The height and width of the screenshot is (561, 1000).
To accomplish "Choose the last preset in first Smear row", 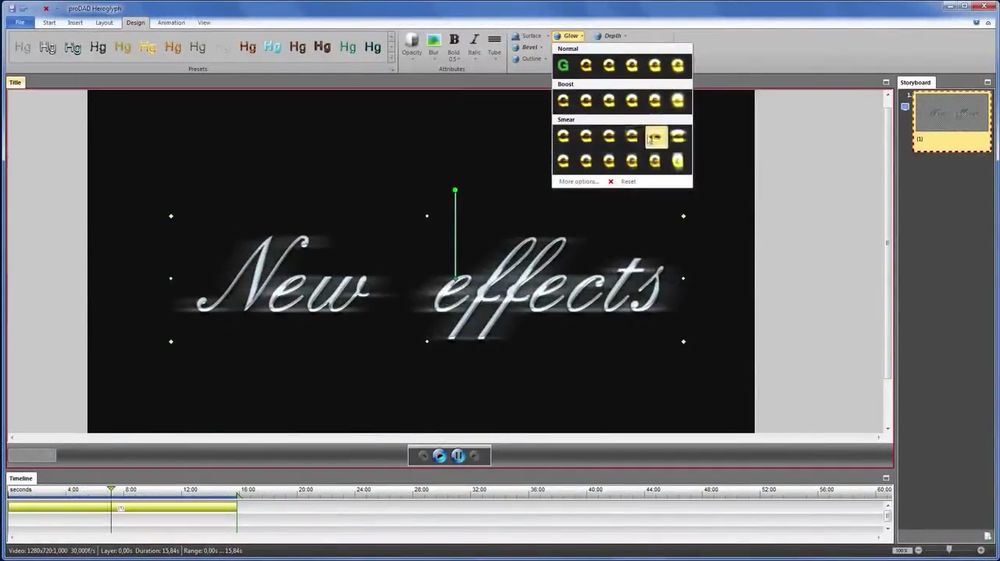I will point(678,136).
